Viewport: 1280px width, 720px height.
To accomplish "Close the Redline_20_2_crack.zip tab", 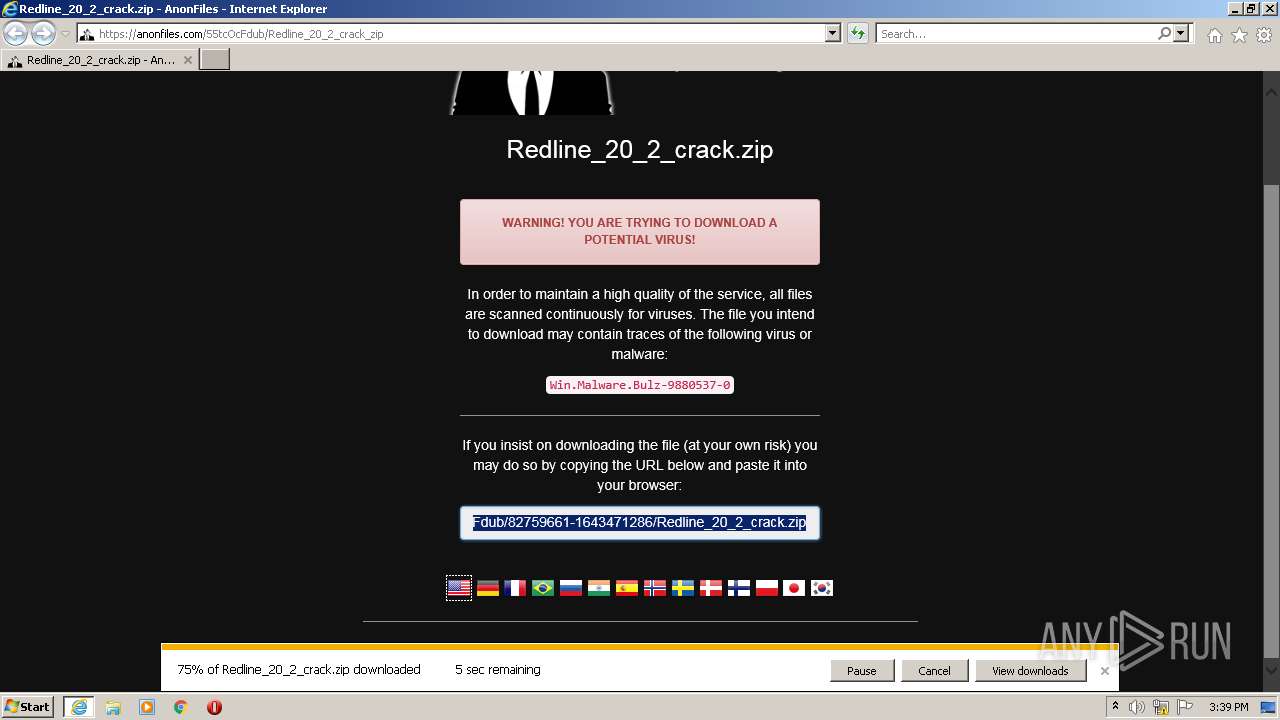I will coord(188,60).
